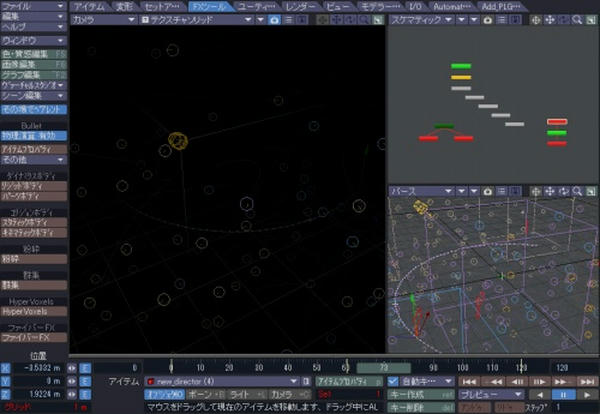
Task: Open the 編集 menu dropdown
Action: (33, 16)
